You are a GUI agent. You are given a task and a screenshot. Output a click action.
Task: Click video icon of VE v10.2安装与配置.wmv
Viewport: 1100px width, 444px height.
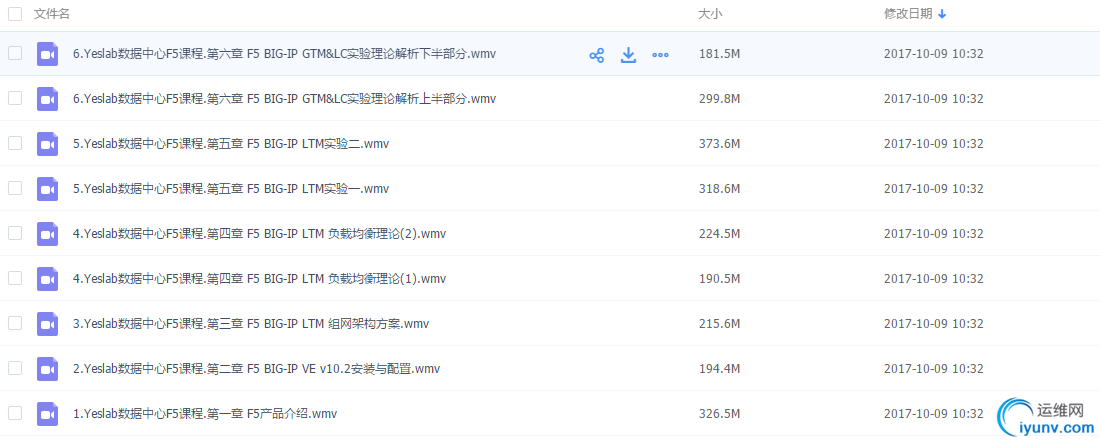47,368
